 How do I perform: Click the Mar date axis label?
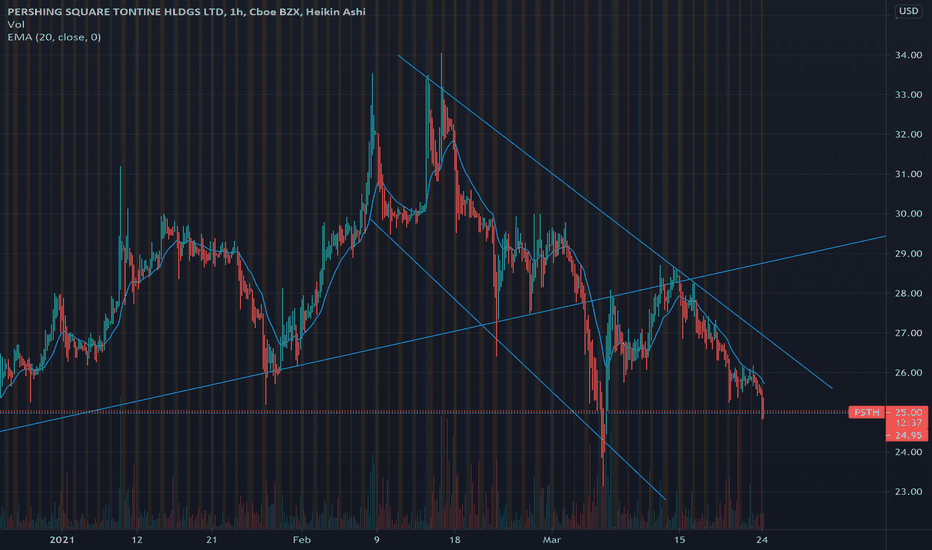tap(552, 540)
